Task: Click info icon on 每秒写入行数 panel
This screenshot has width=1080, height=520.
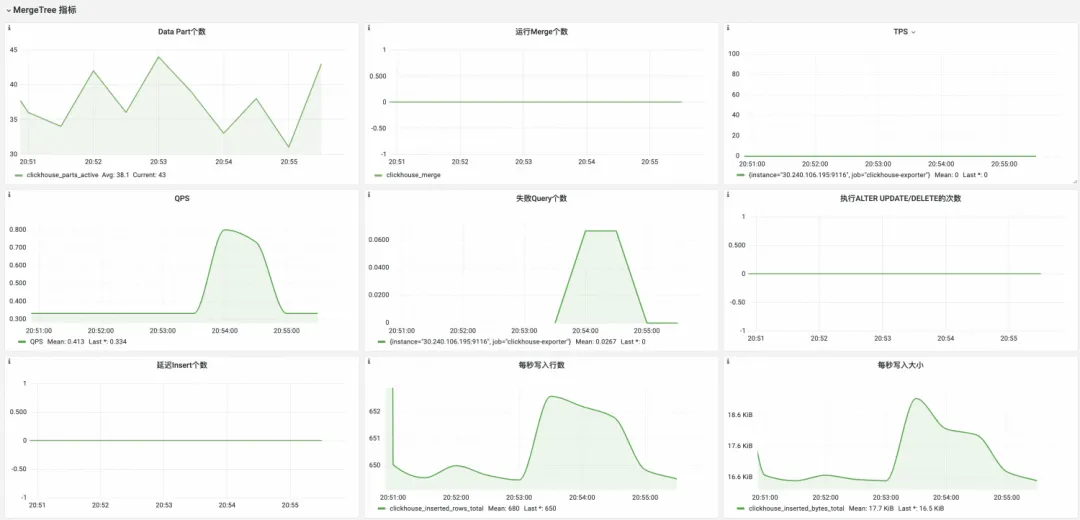Action: (370, 362)
